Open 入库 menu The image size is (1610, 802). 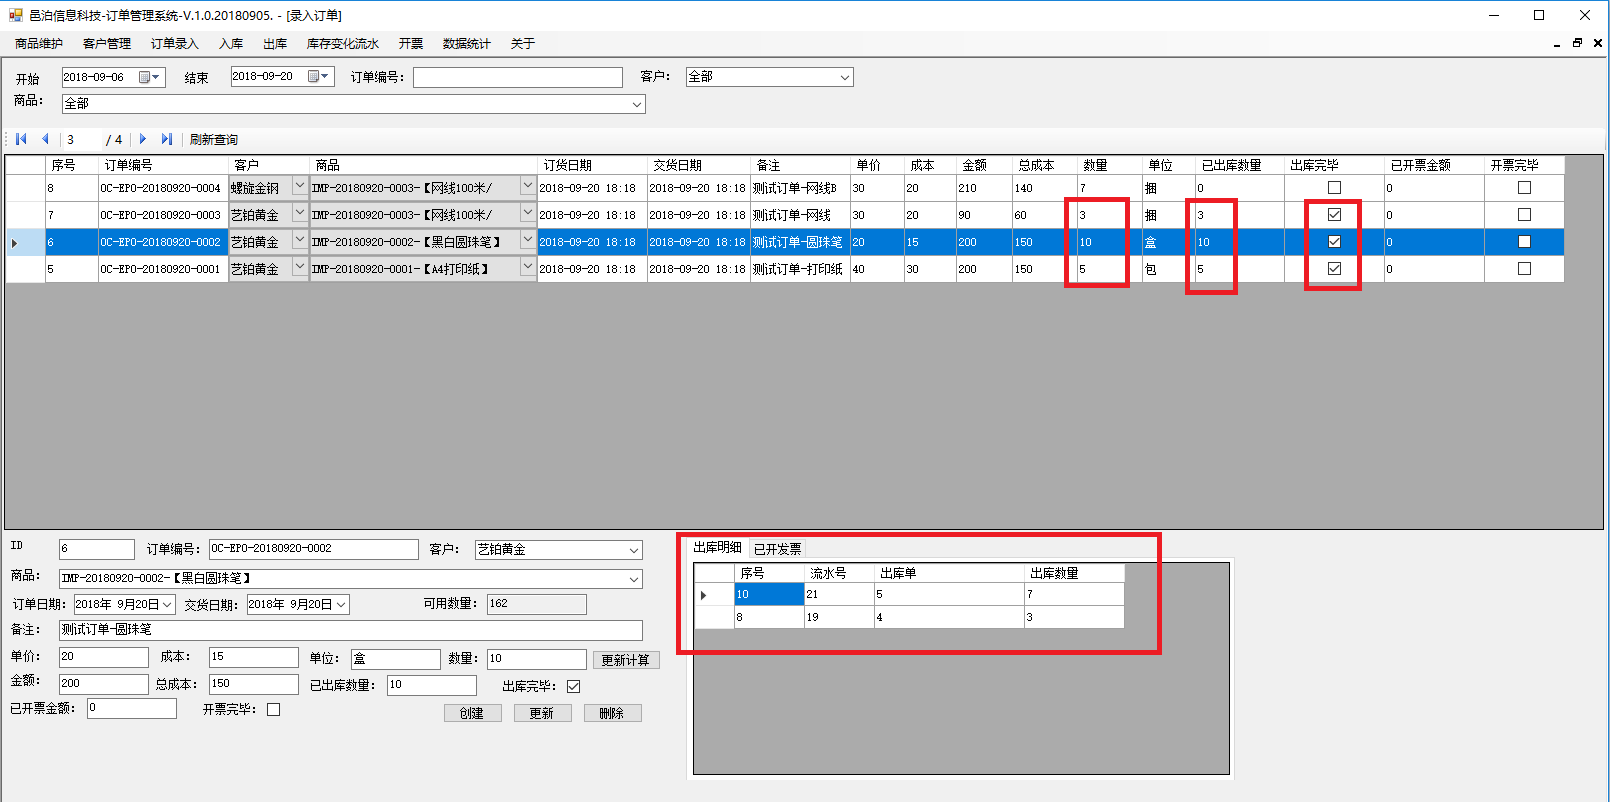pyautogui.click(x=231, y=43)
